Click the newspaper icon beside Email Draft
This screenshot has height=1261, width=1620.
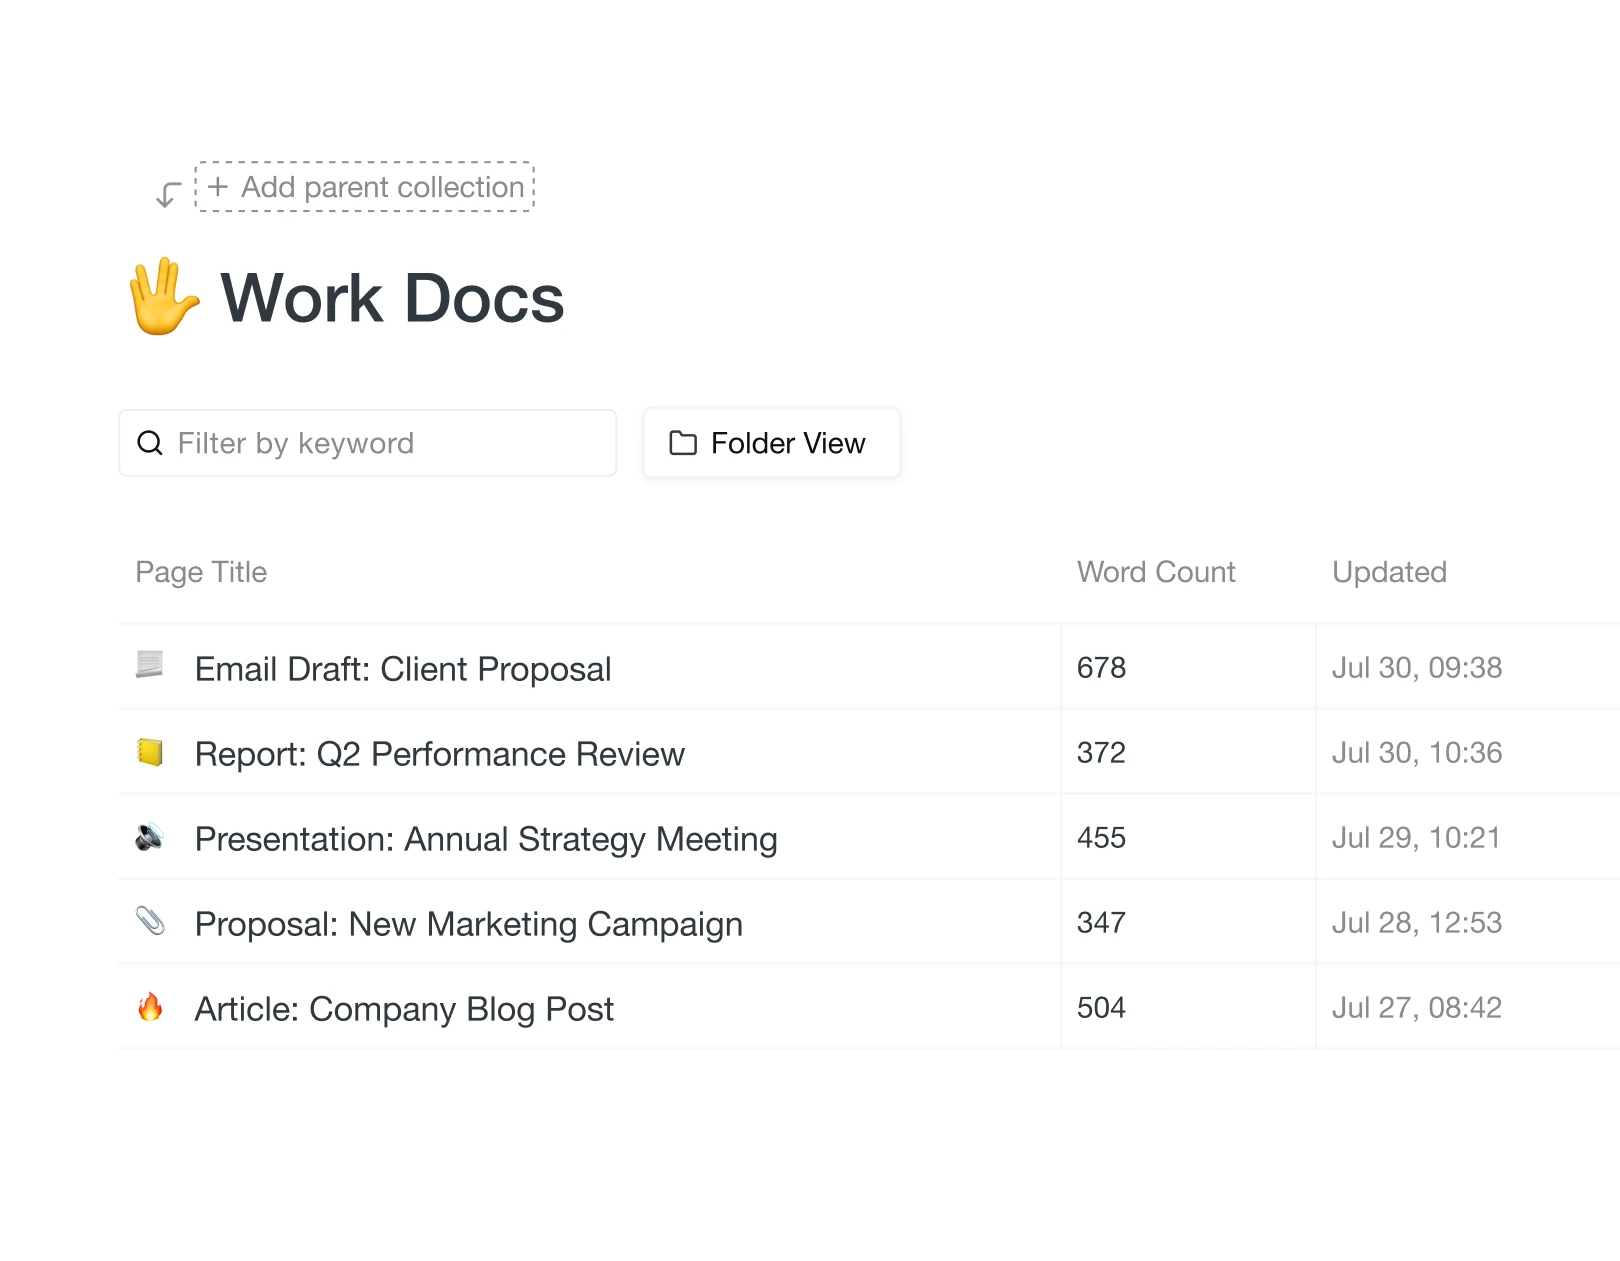(x=150, y=667)
